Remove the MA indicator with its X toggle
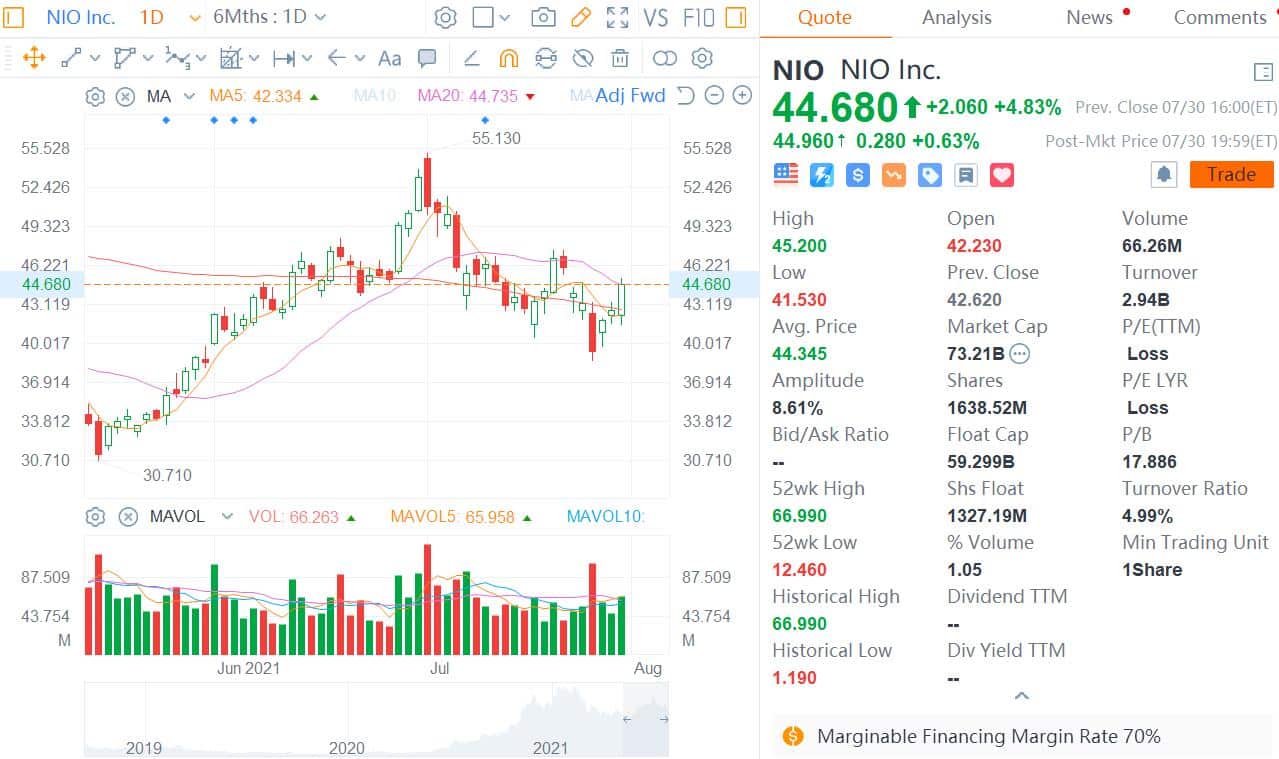The image size is (1279, 759). coord(126,95)
